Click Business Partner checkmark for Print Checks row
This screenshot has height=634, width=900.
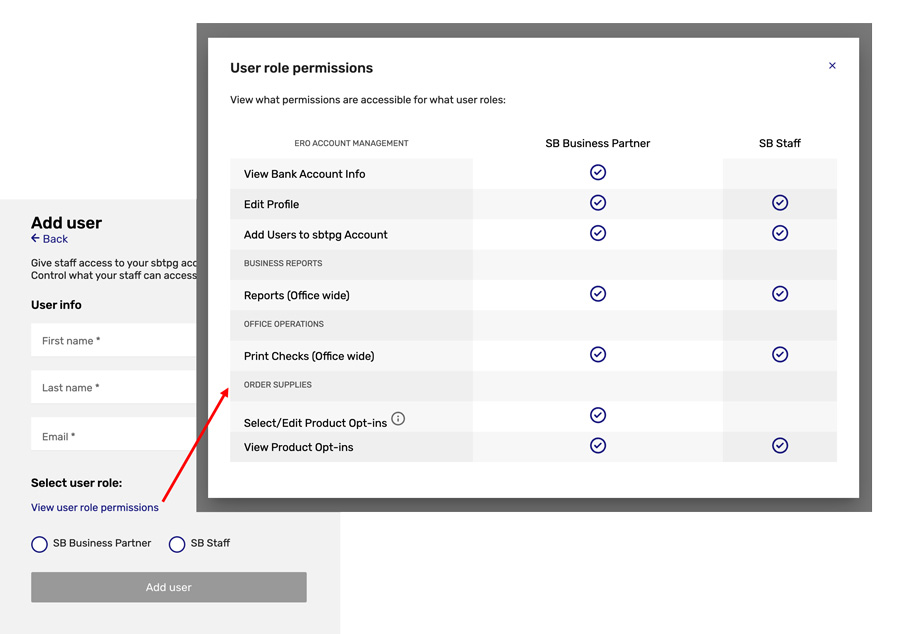click(x=598, y=355)
